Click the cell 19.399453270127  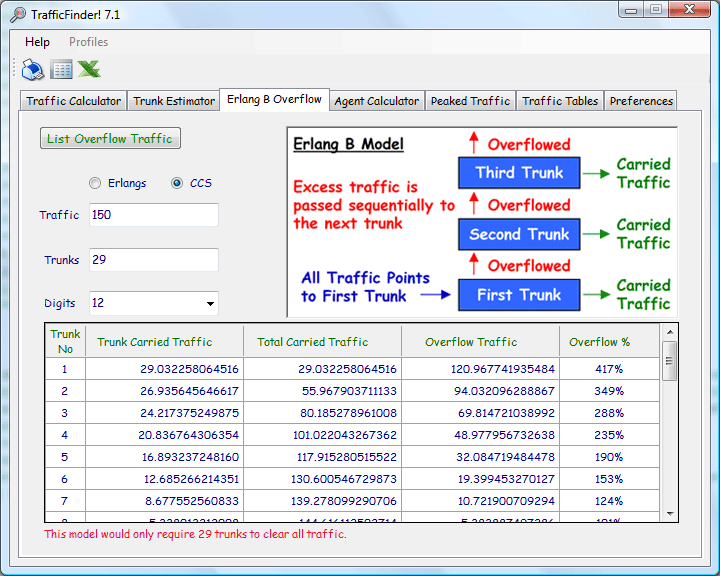click(x=480, y=479)
